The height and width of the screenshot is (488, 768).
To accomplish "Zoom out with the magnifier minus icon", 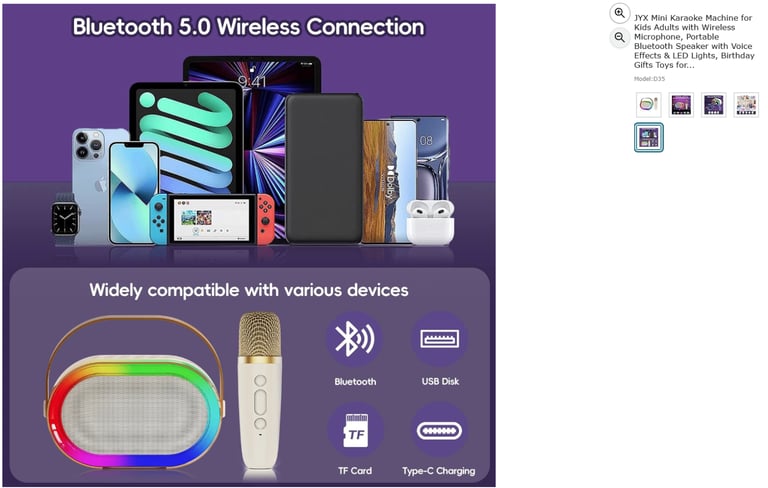I will coord(620,37).
